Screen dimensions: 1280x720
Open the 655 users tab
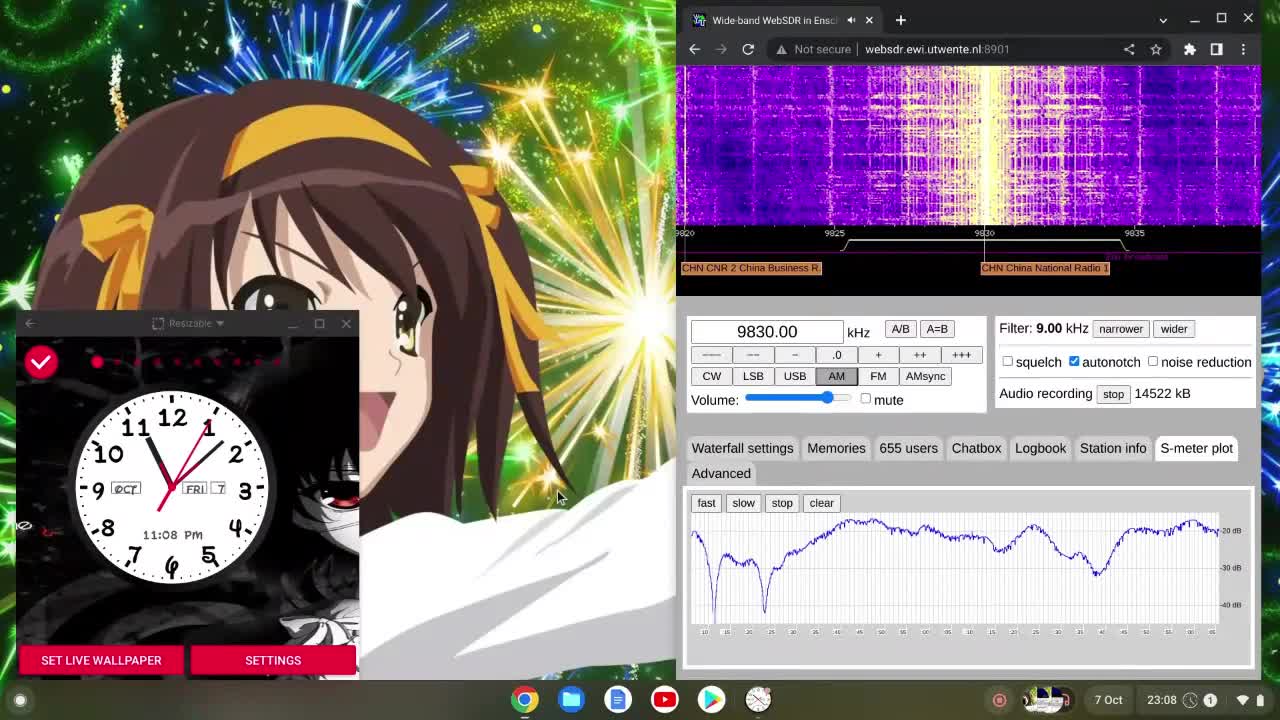coord(908,448)
